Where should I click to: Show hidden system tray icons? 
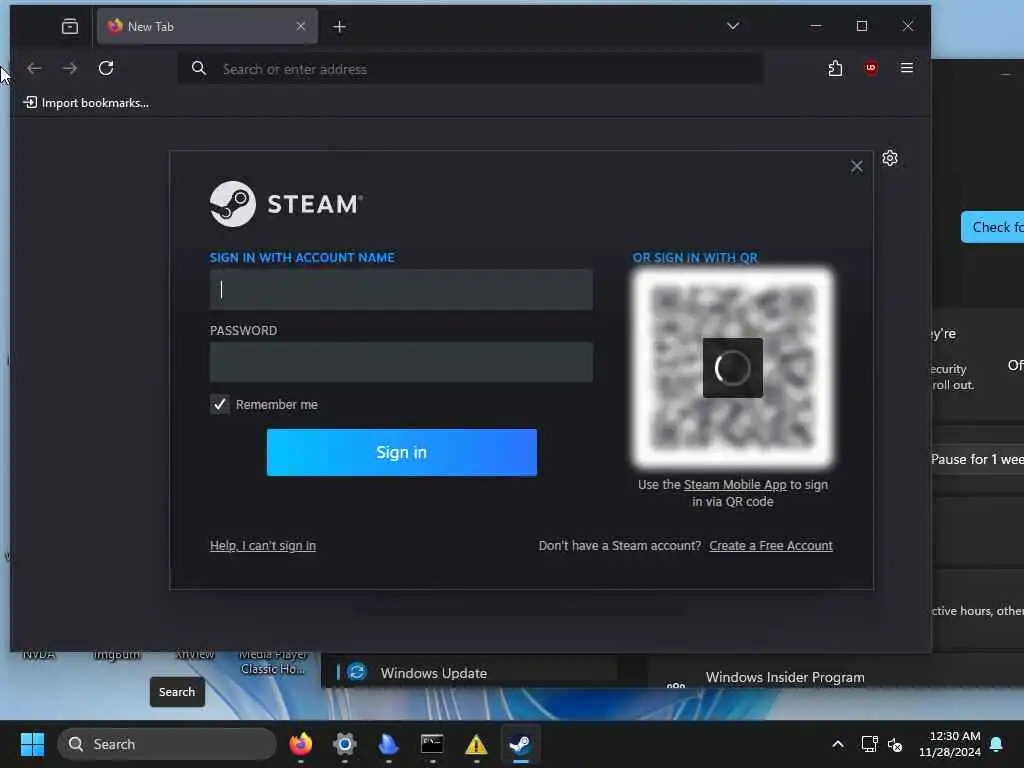tap(838, 744)
